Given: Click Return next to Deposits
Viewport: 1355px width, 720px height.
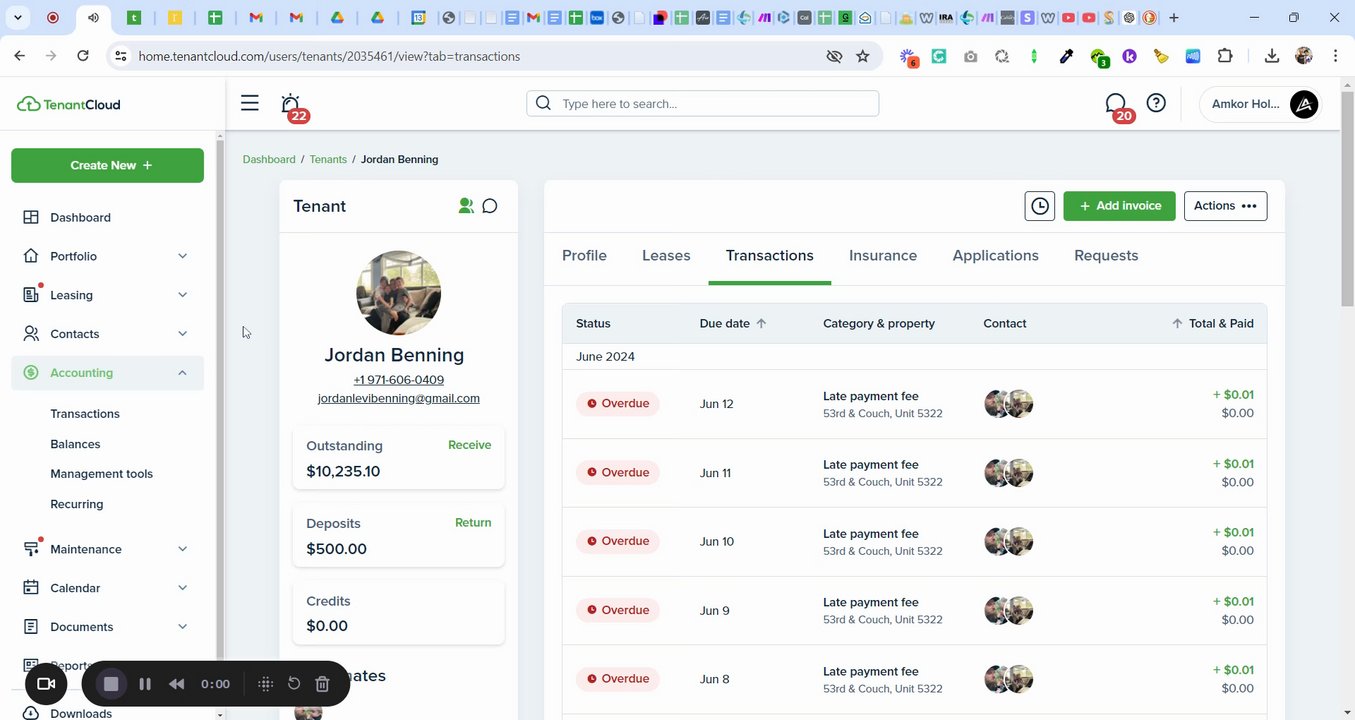Looking at the screenshot, I should click(473, 522).
